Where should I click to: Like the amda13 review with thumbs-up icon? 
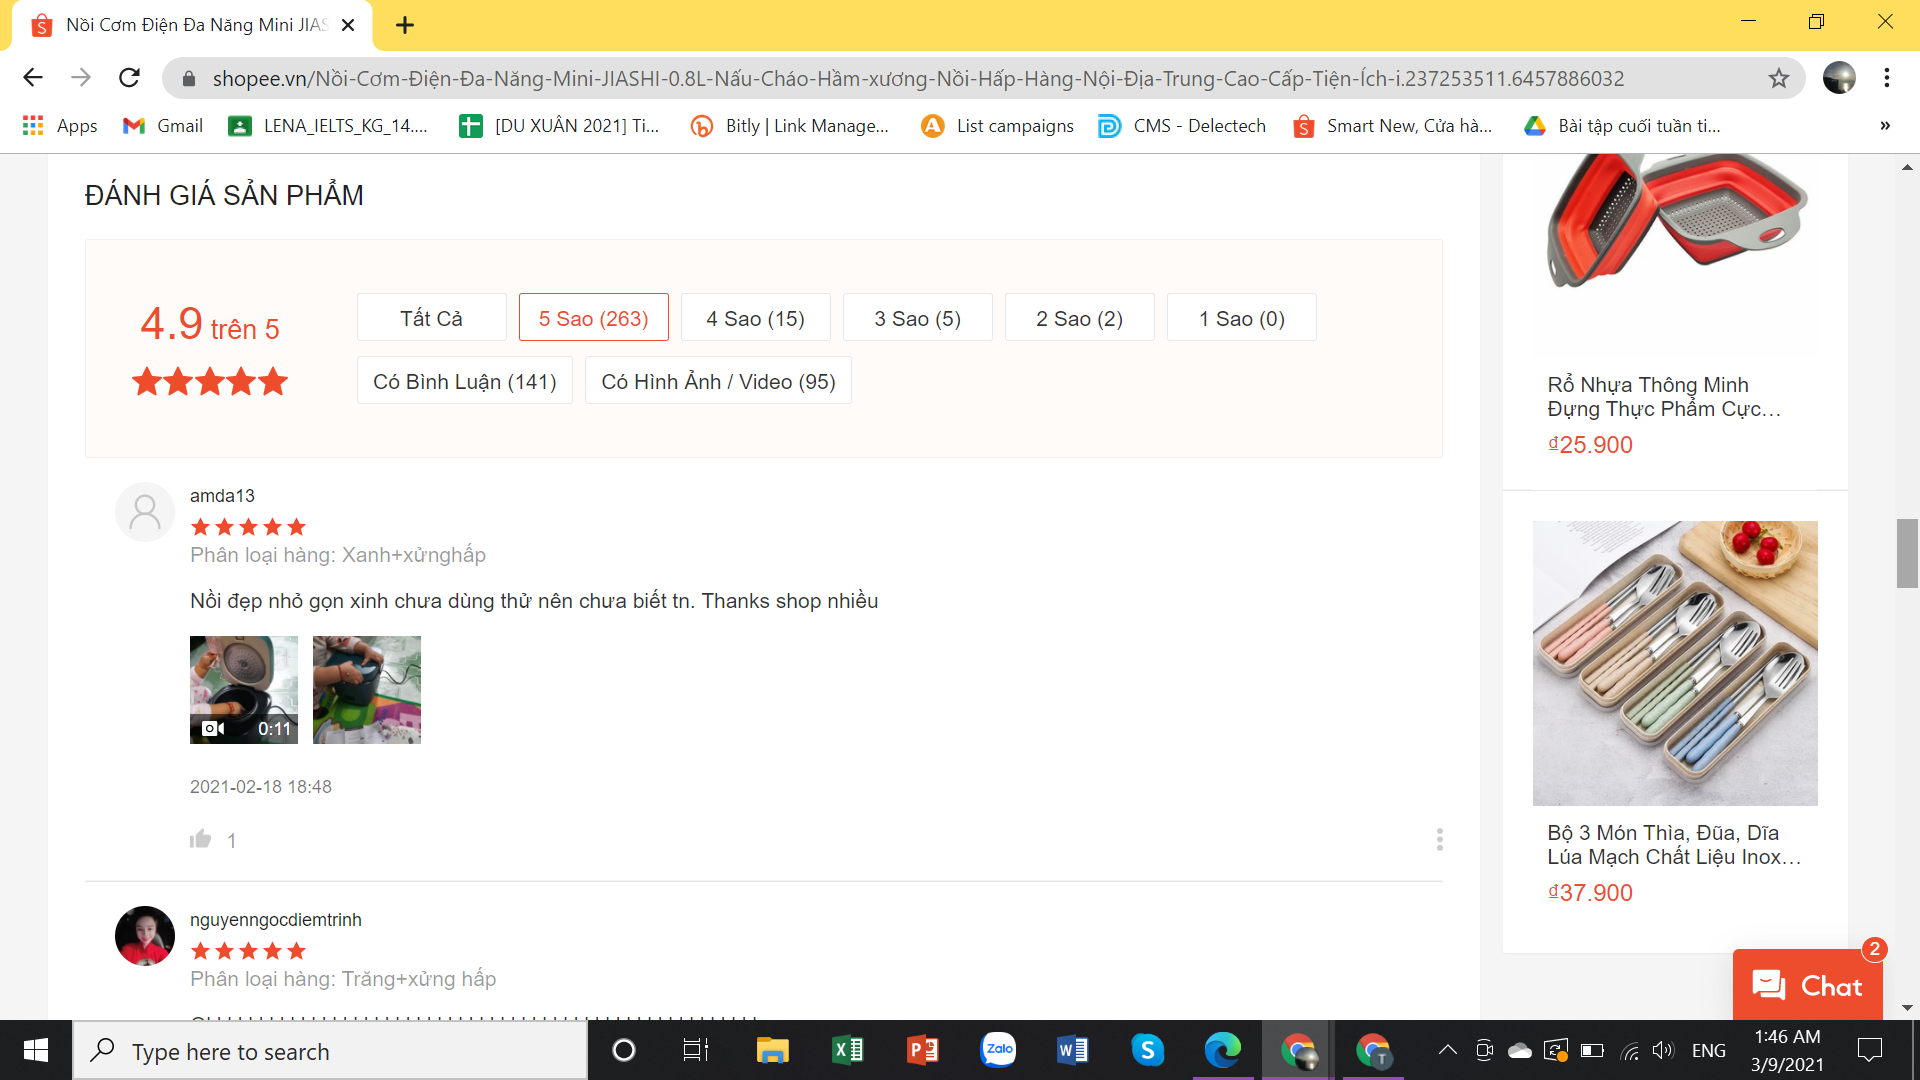click(x=201, y=839)
